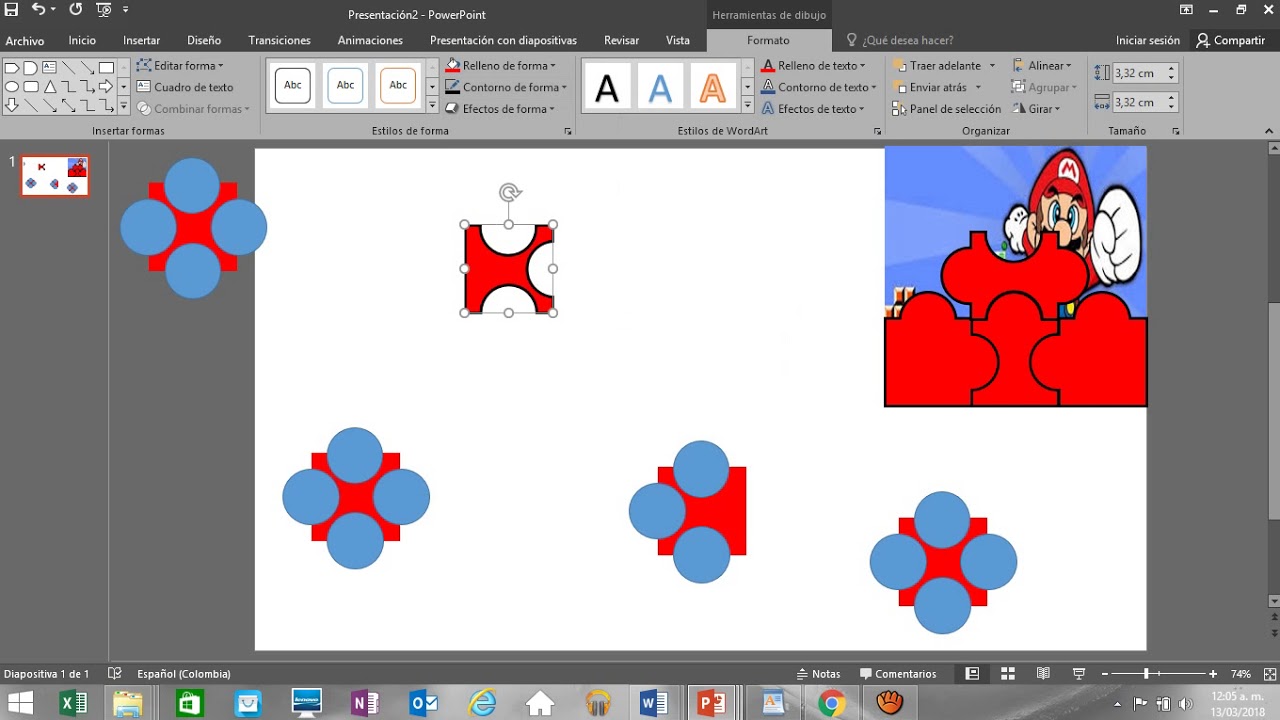
Task: Switch to slide sorter view icon
Action: 1008,674
